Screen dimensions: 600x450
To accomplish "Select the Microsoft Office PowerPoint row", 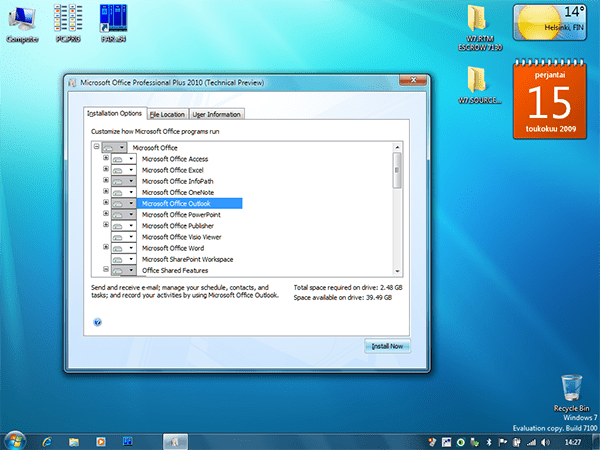I will (x=181, y=215).
